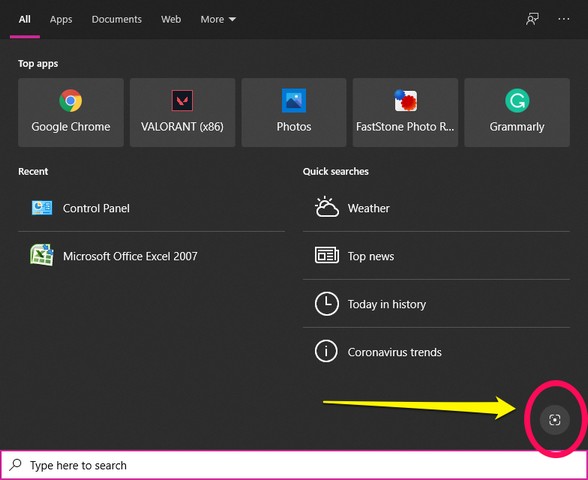Run the Weather quick search
588x480 pixels.
[x=436, y=208]
